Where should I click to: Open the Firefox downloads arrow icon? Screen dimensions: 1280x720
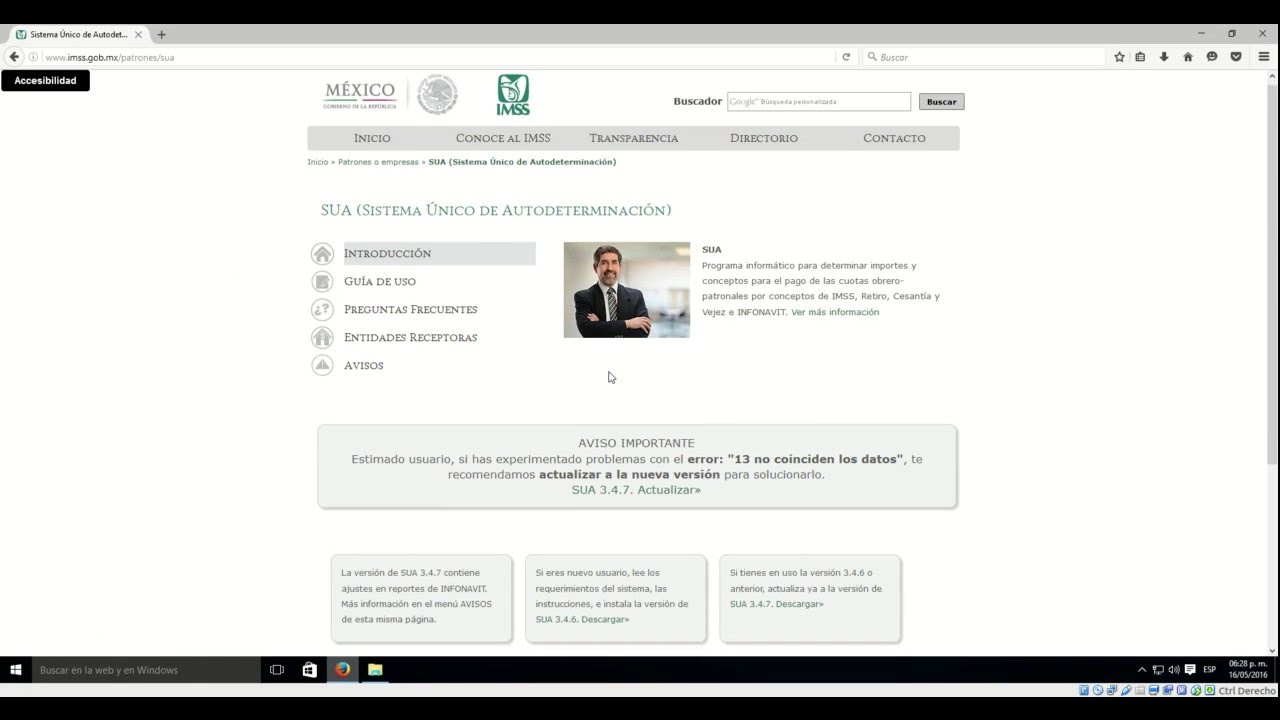pos(1164,57)
